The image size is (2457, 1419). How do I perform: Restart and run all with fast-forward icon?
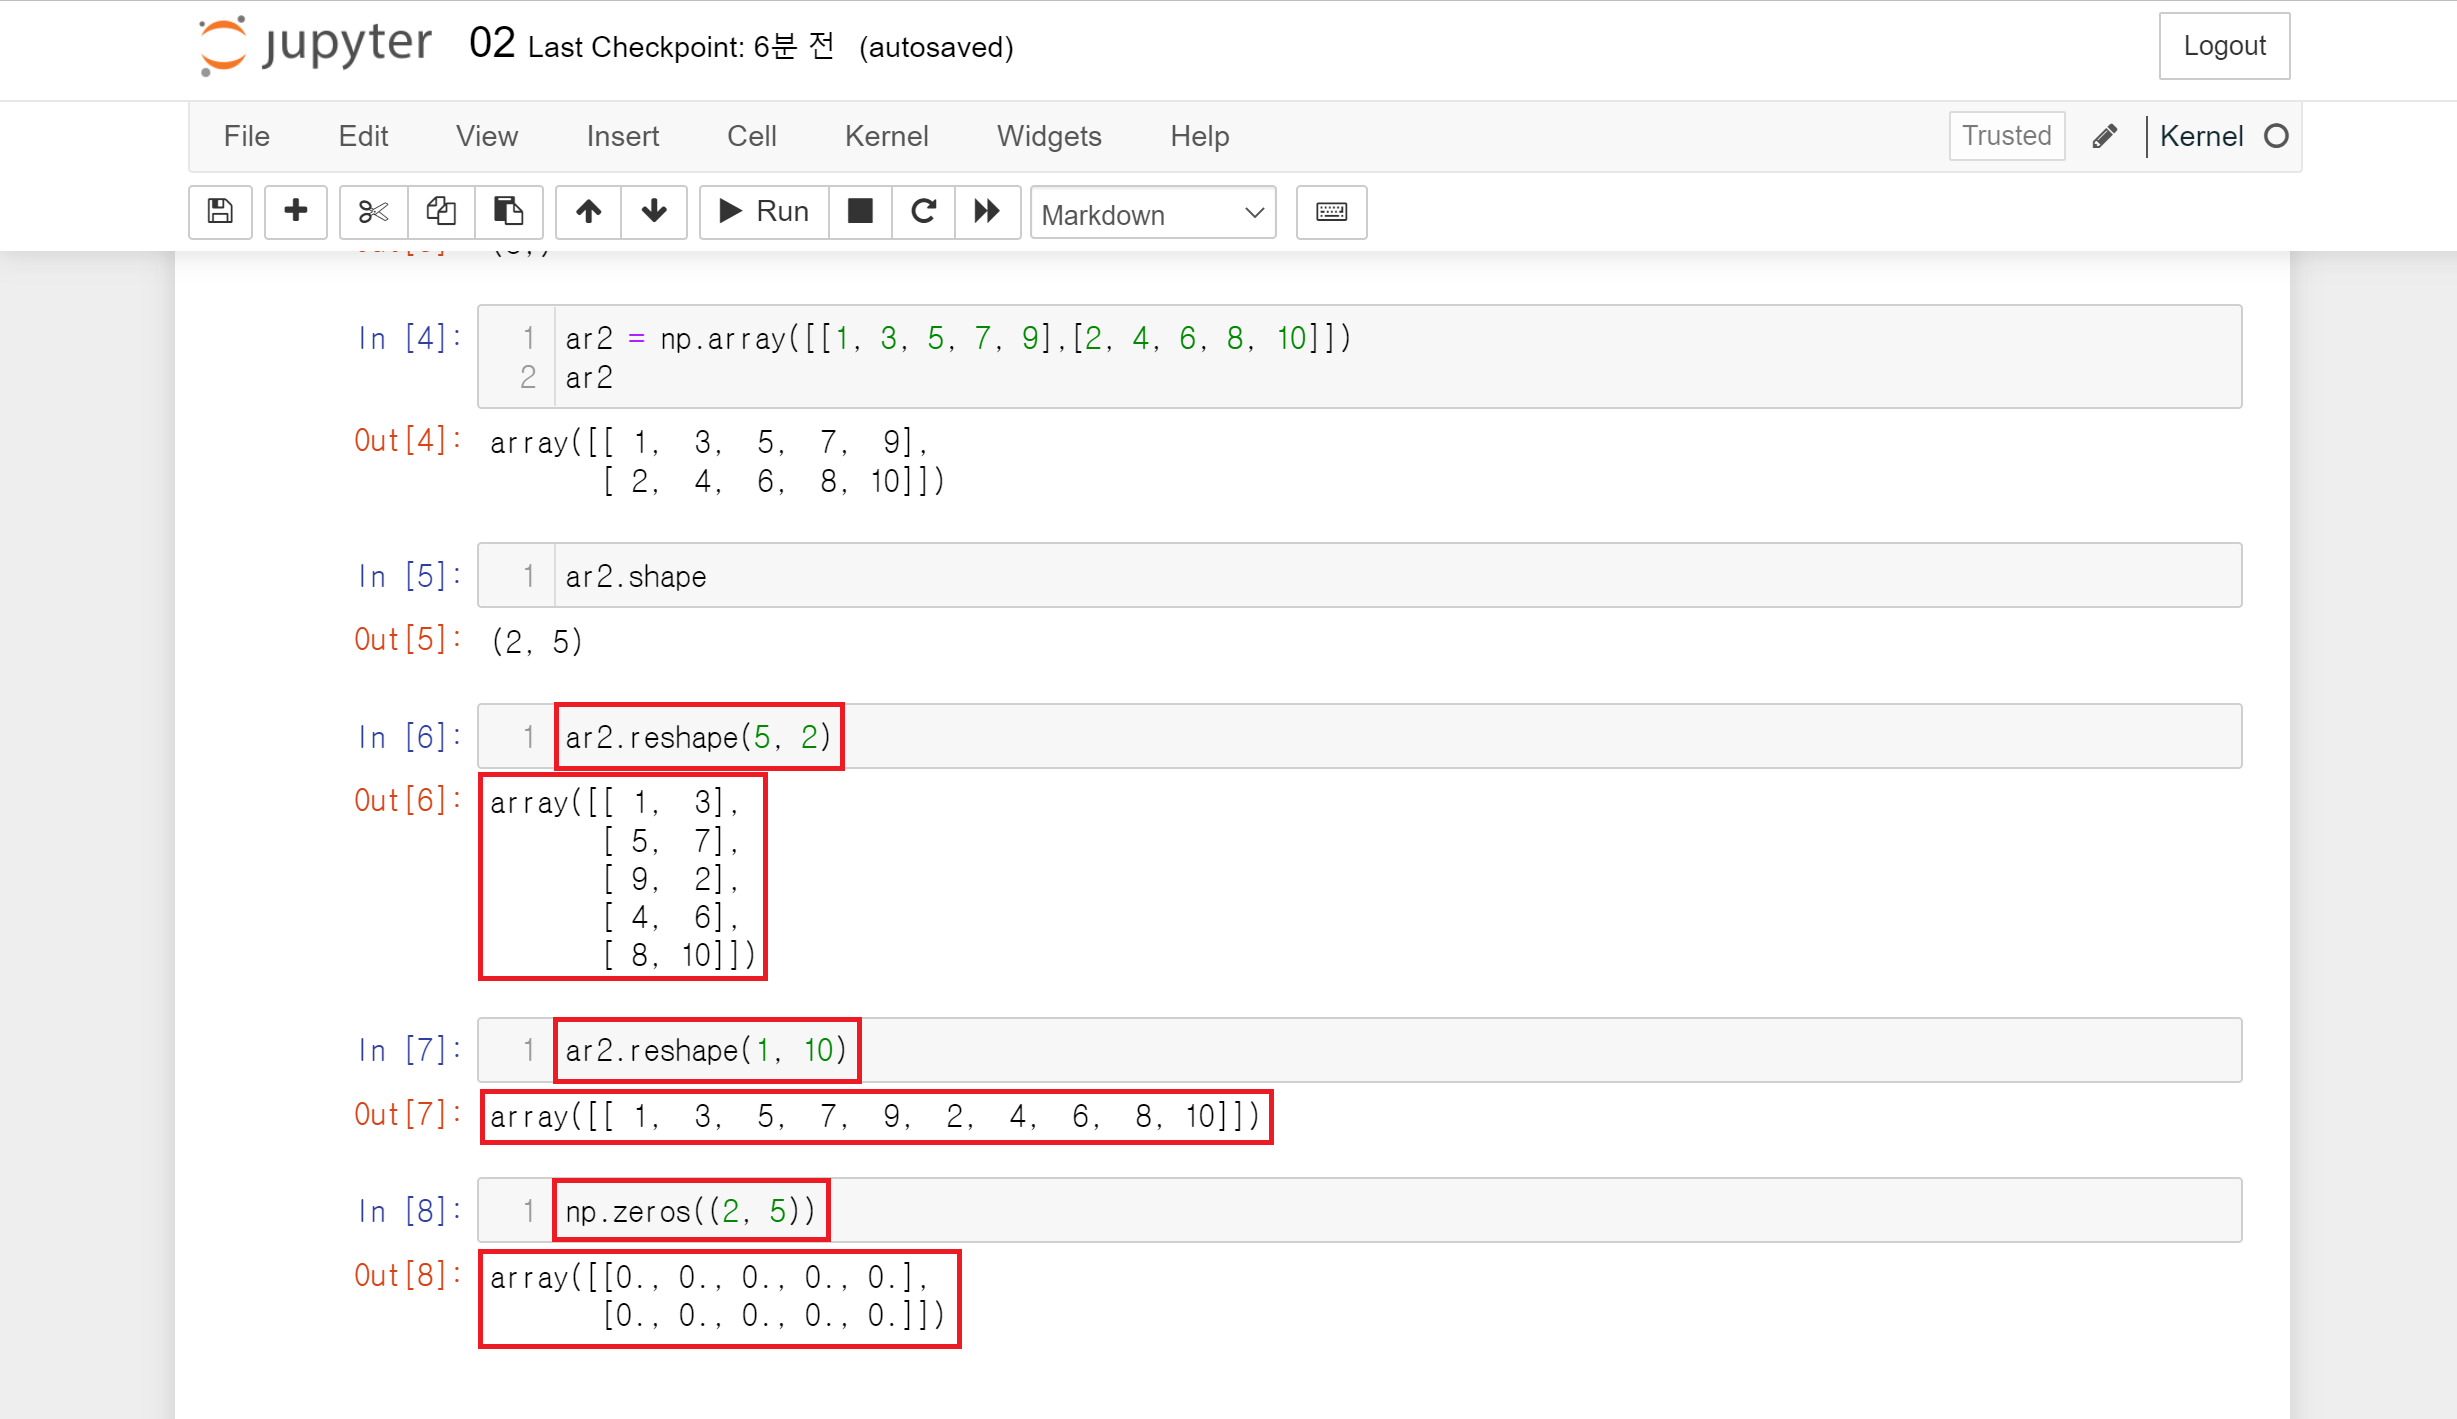click(x=987, y=211)
